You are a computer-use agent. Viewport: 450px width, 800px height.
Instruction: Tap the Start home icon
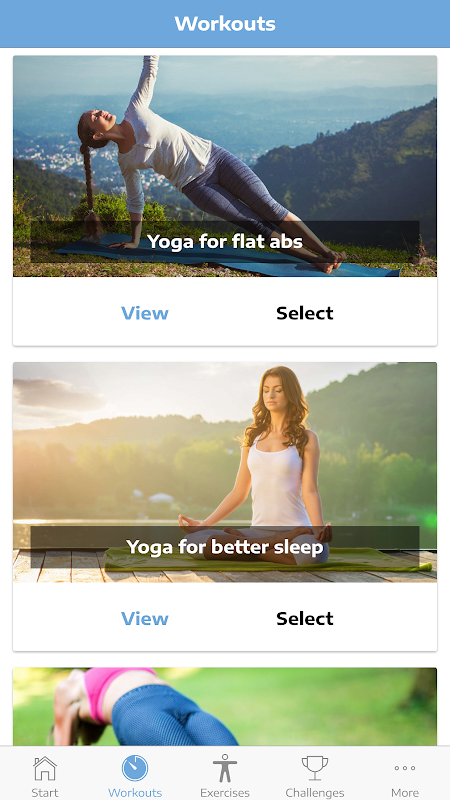click(45, 768)
